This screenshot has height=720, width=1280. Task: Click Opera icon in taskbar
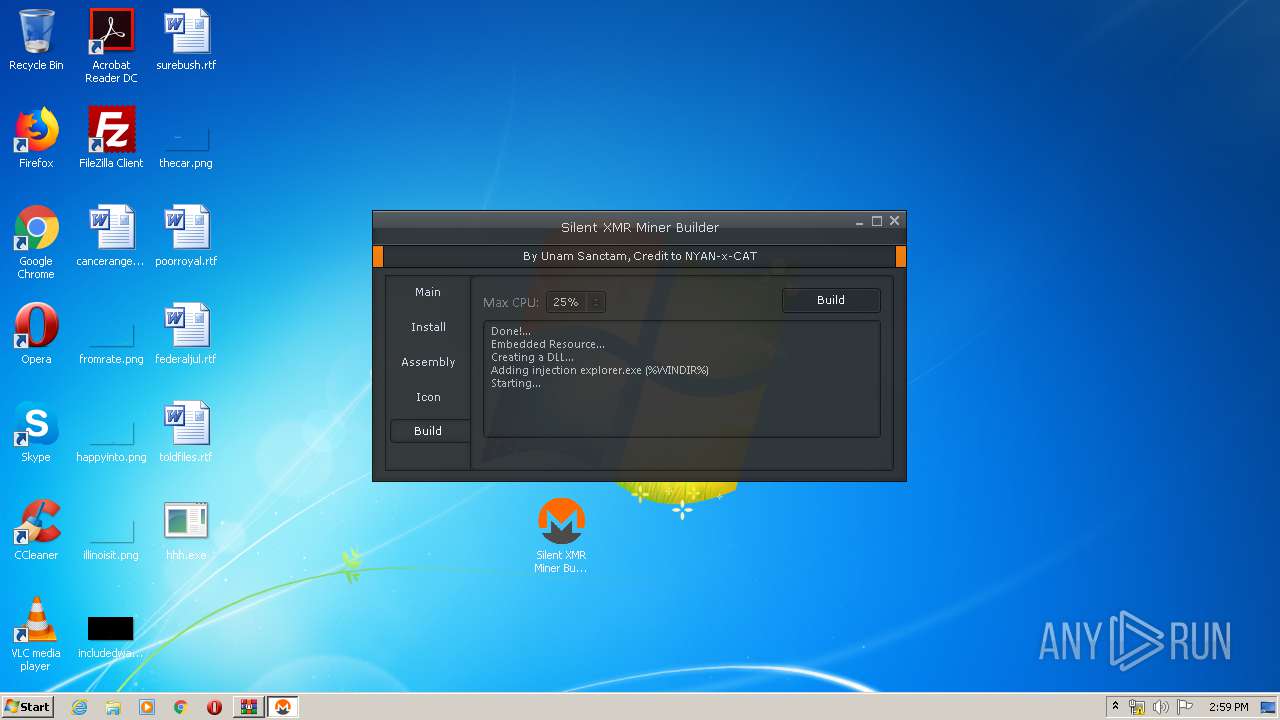tap(214, 707)
